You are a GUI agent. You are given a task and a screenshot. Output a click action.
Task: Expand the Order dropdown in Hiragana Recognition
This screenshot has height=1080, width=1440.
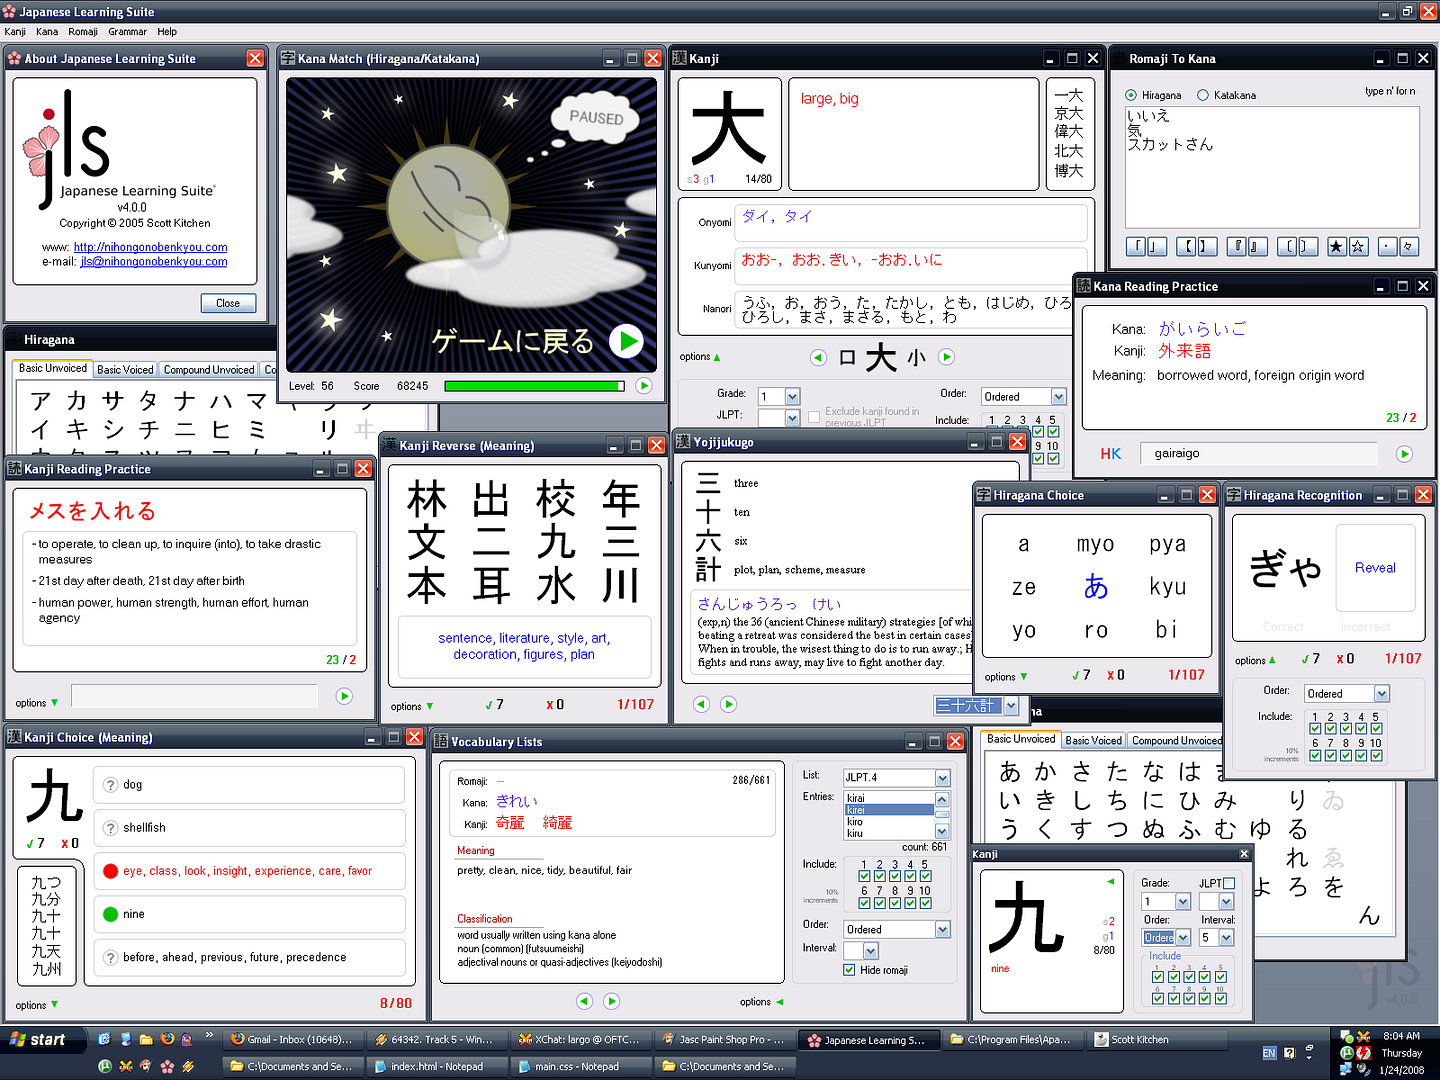pyautogui.click(x=1381, y=694)
